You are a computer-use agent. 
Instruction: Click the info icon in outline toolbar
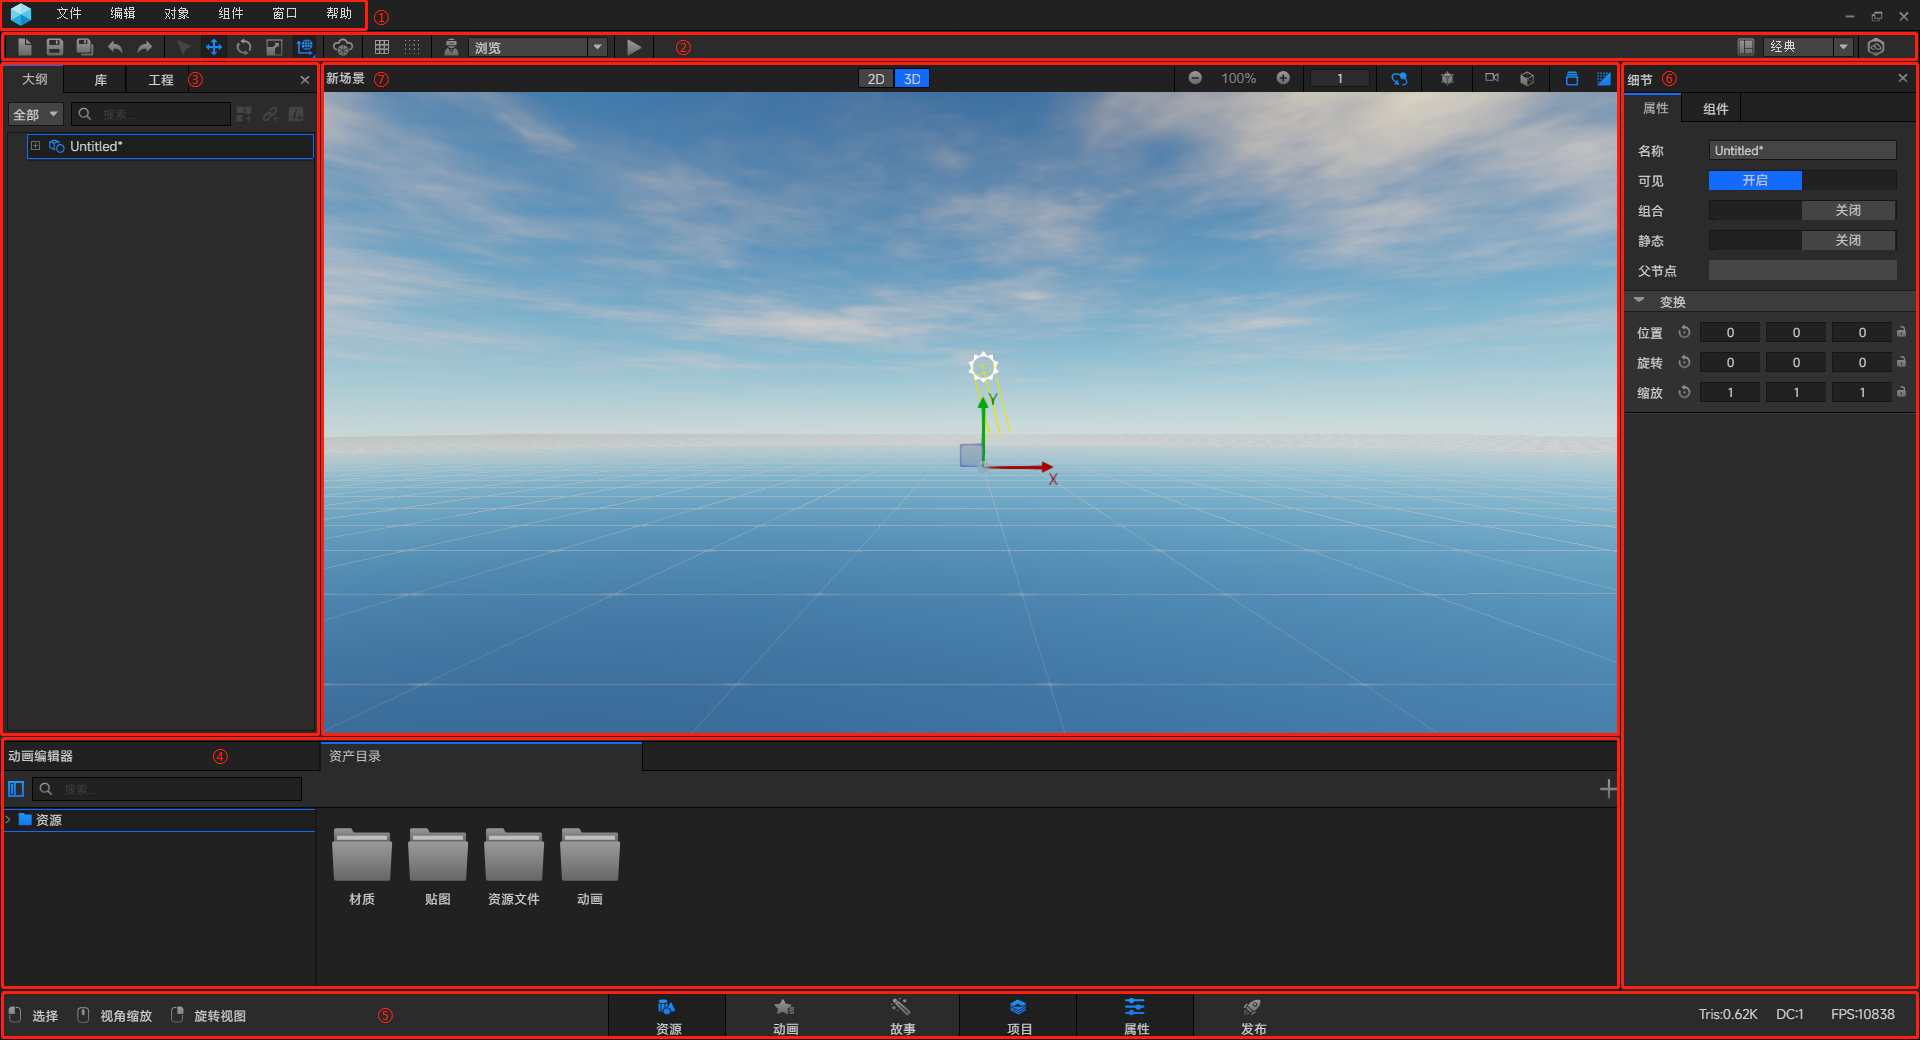pos(296,115)
